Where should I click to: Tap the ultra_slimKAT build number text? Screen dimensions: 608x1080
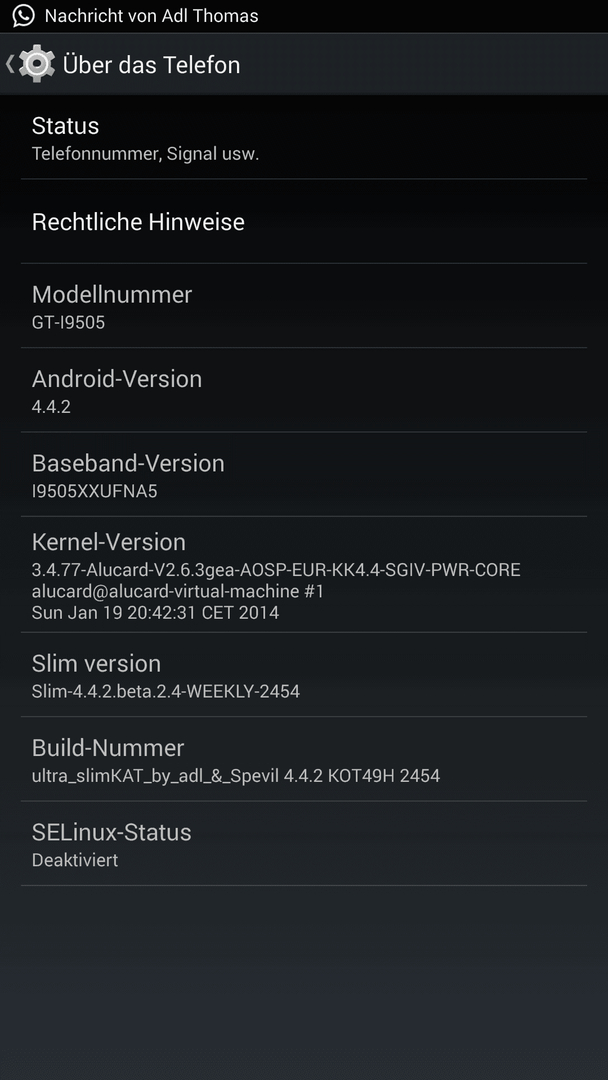[x=235, y=776]
